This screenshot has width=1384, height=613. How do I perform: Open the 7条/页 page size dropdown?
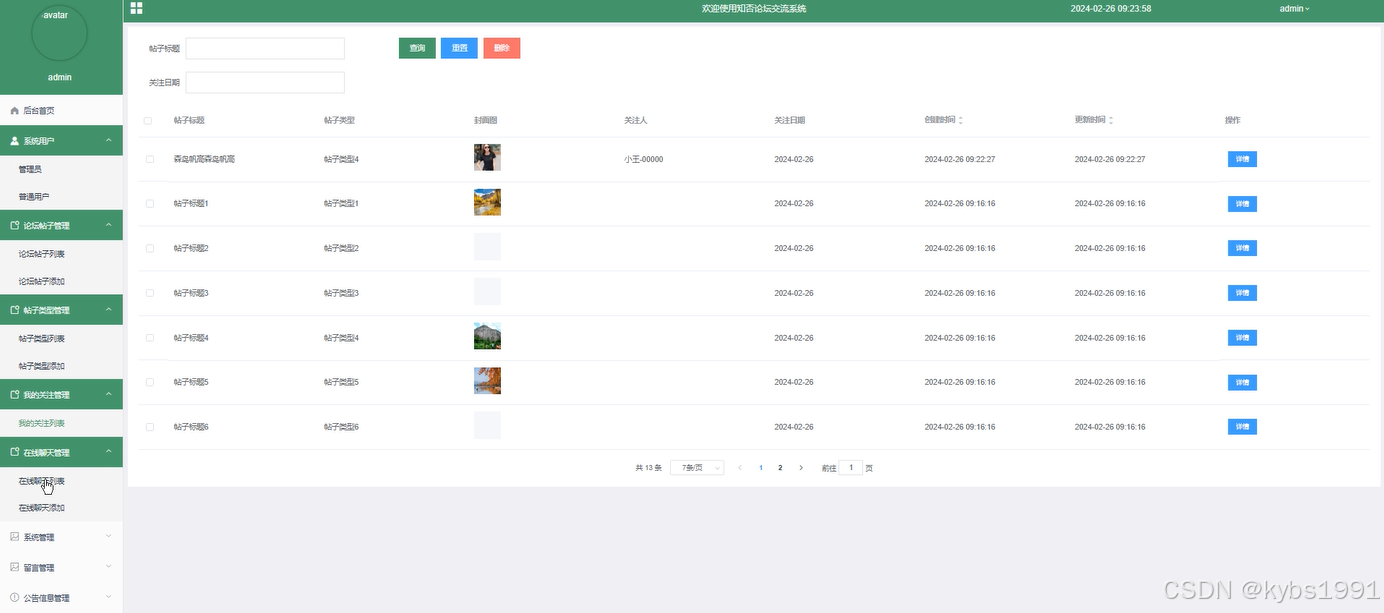697,467
